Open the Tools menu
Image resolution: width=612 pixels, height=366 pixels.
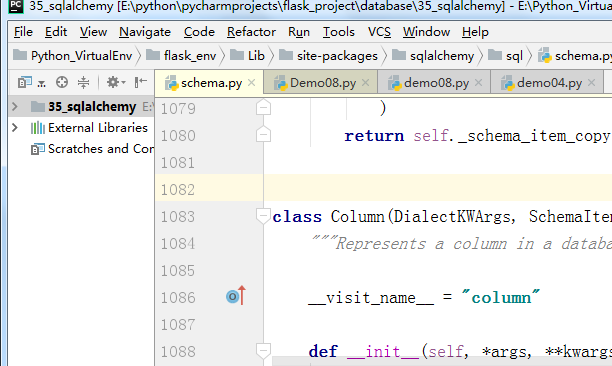point(338,32)
